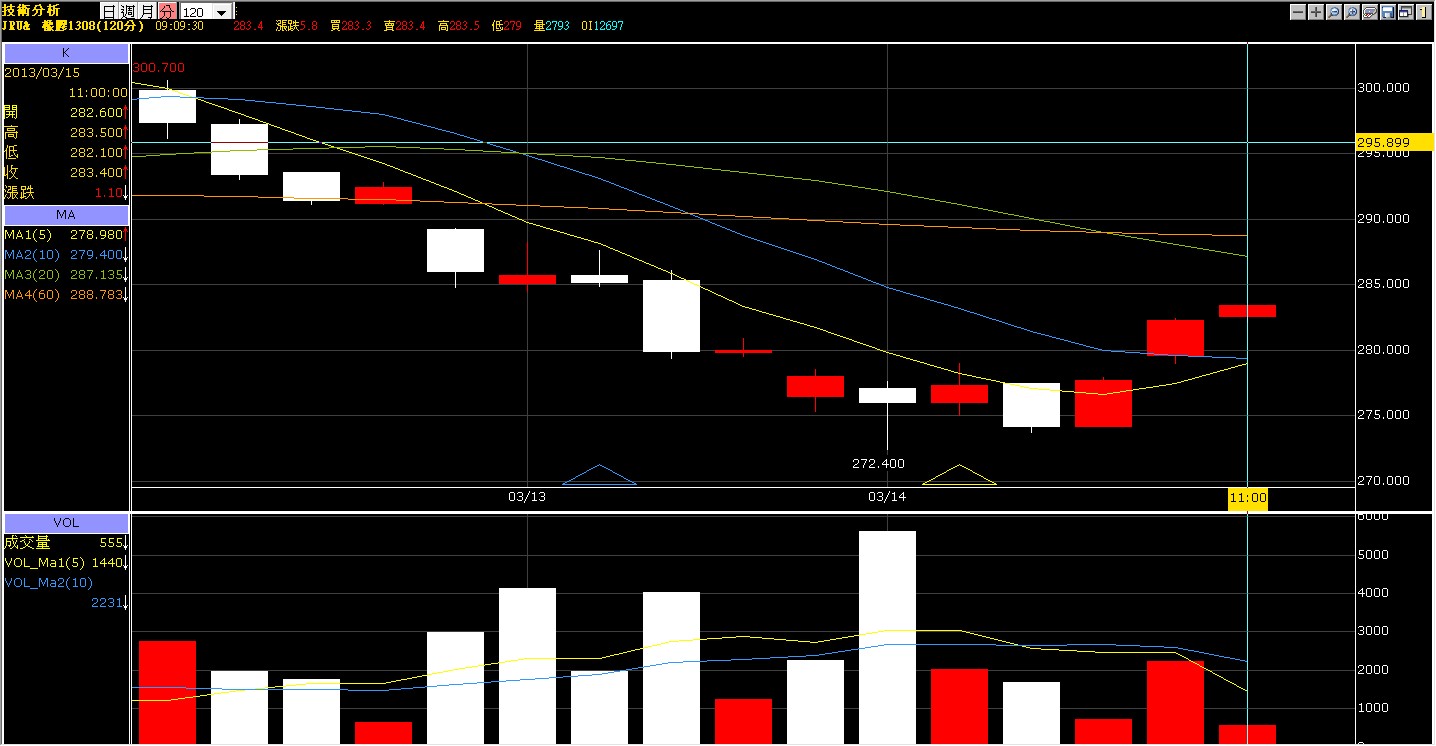
Task: Switch to weekly (週) period
Action: [128, 11]
